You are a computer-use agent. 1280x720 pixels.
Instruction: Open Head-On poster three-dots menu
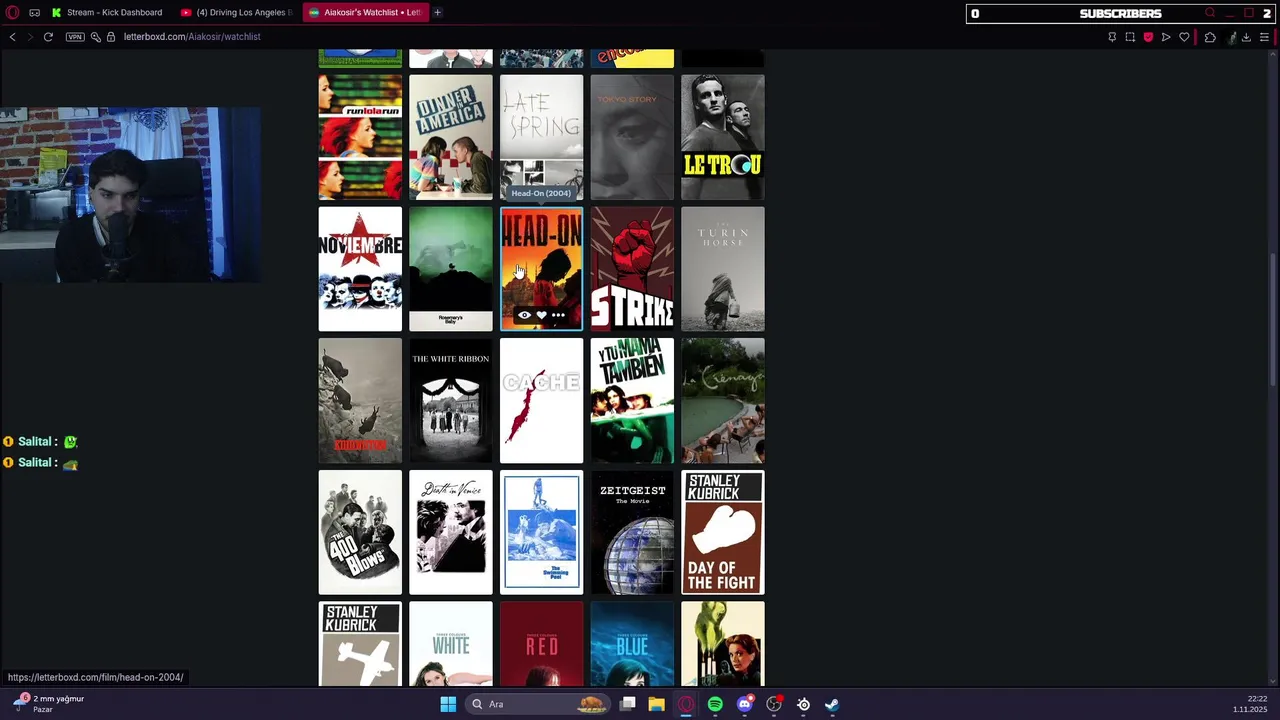tap(558, 315)
